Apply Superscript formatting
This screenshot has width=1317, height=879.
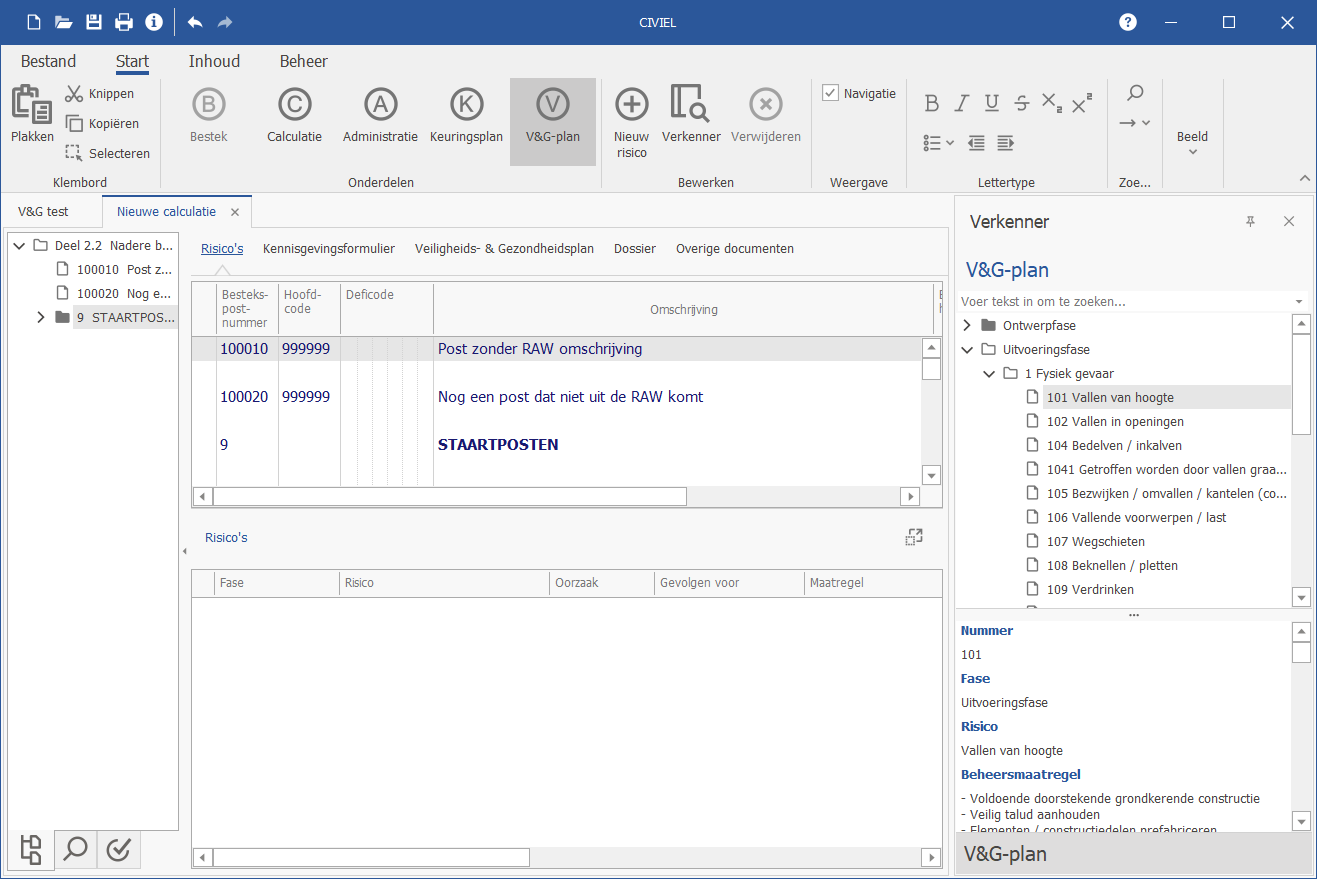(1082, 103)
